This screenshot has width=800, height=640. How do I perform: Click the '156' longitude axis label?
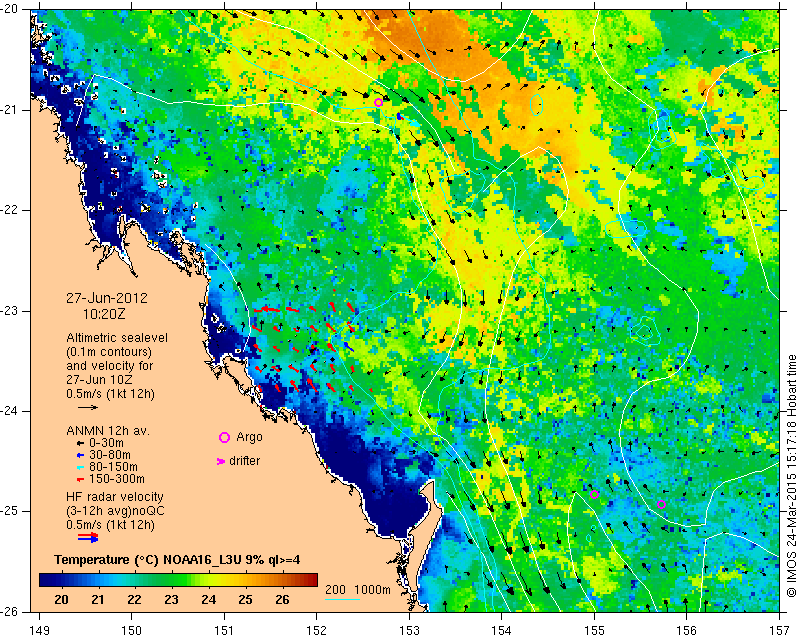tap(687, 630)
